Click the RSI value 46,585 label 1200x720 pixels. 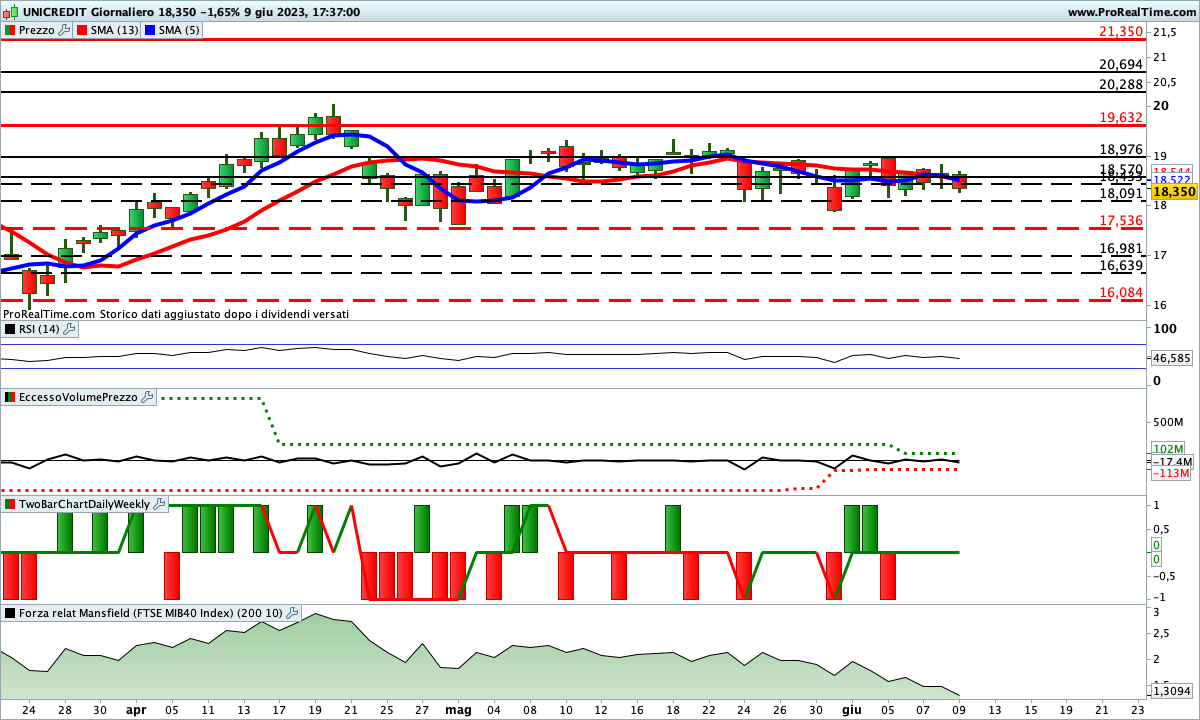click(1171, 357)
